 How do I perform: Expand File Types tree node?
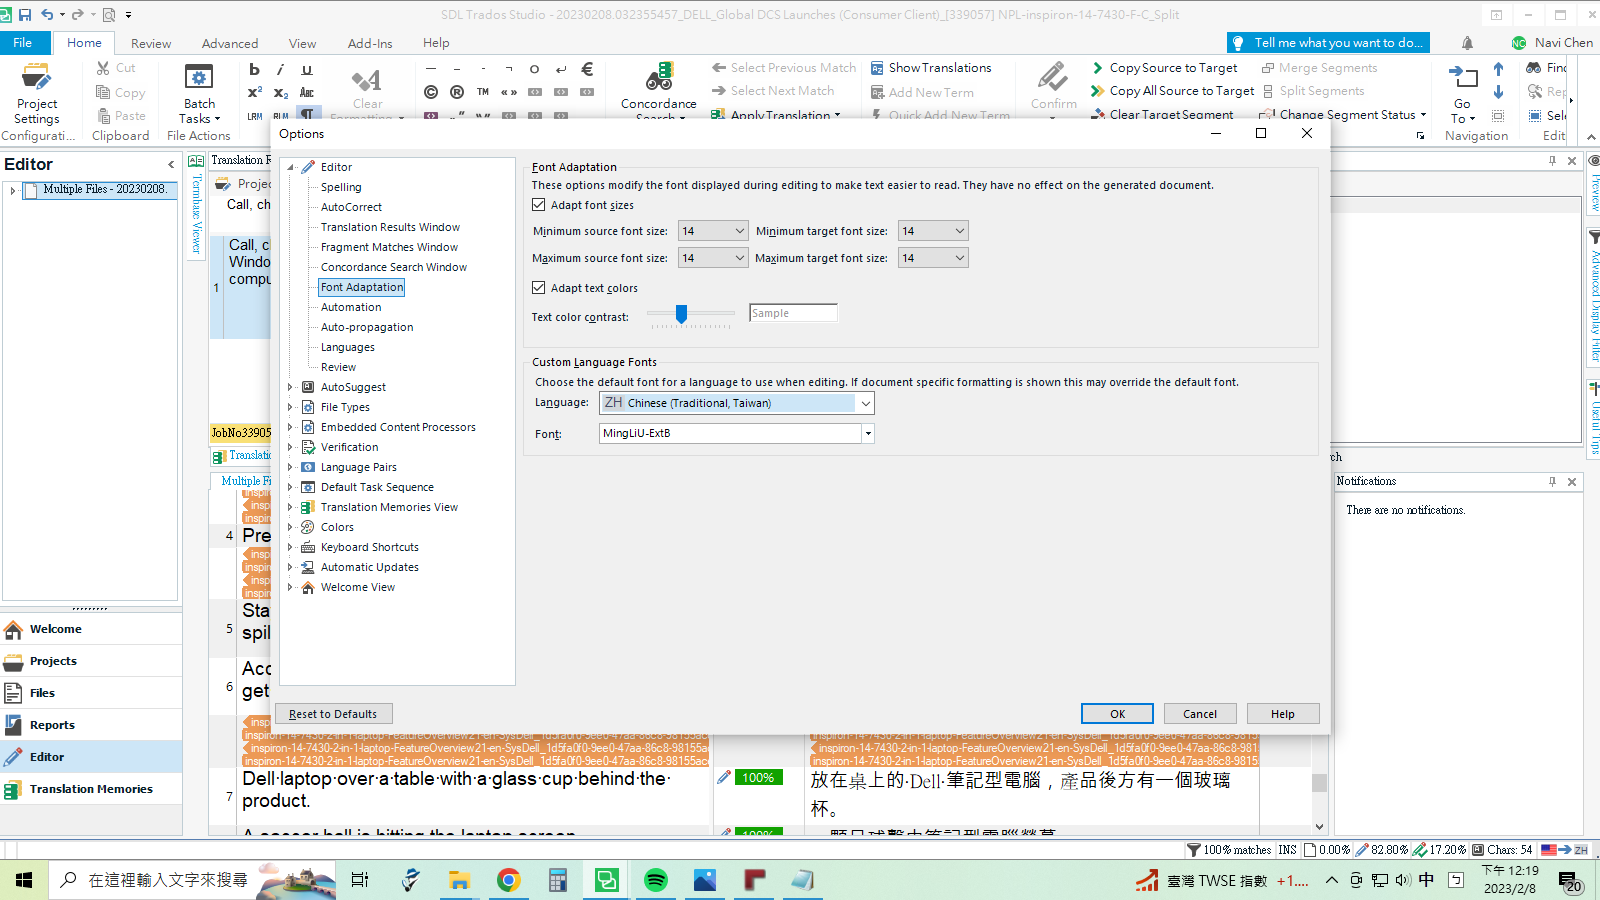tap(290, 407)
